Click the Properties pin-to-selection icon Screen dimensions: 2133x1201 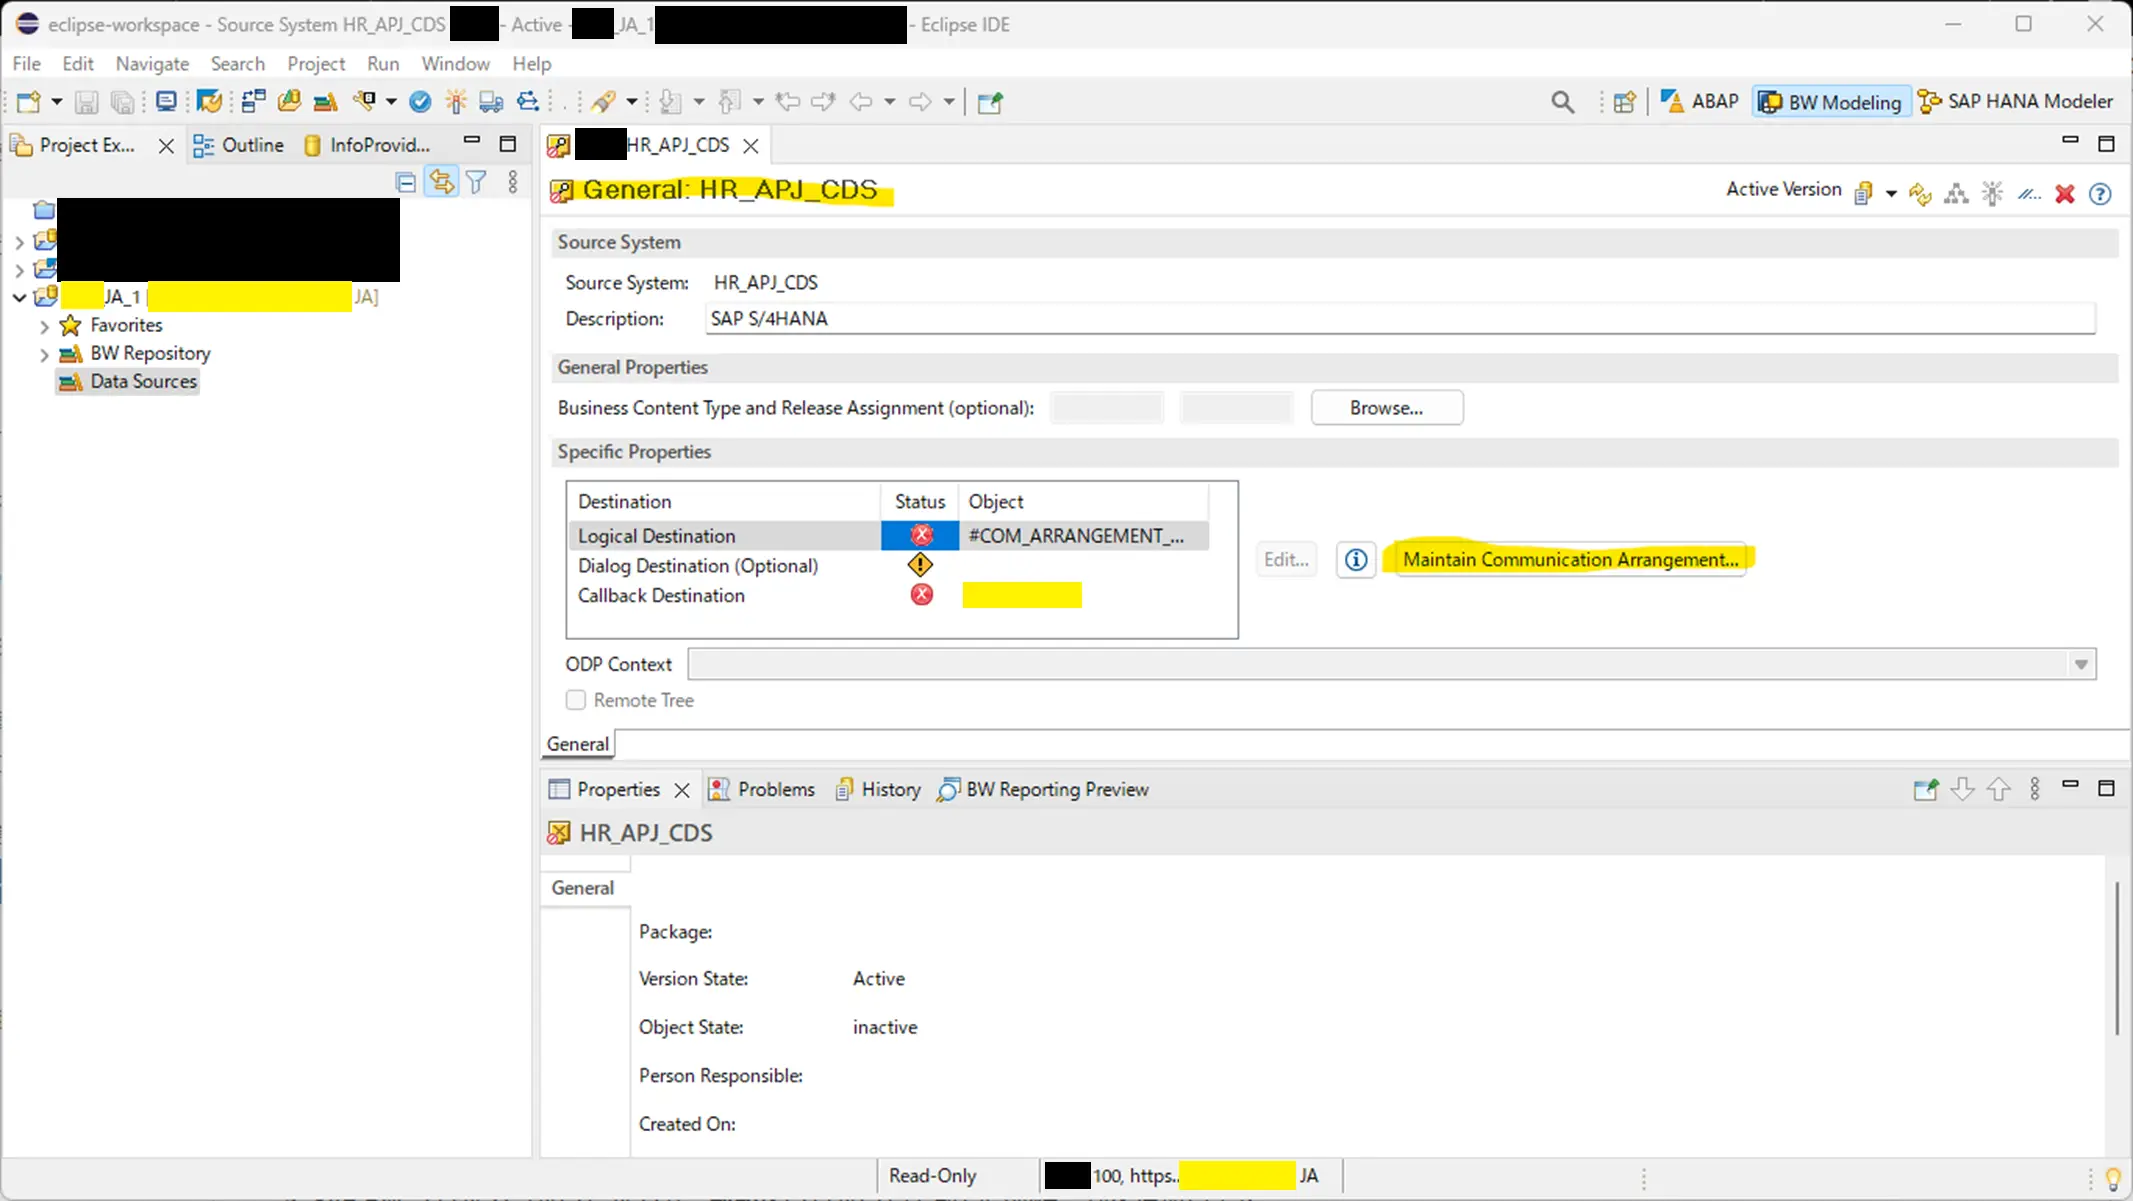point(1925,790)
